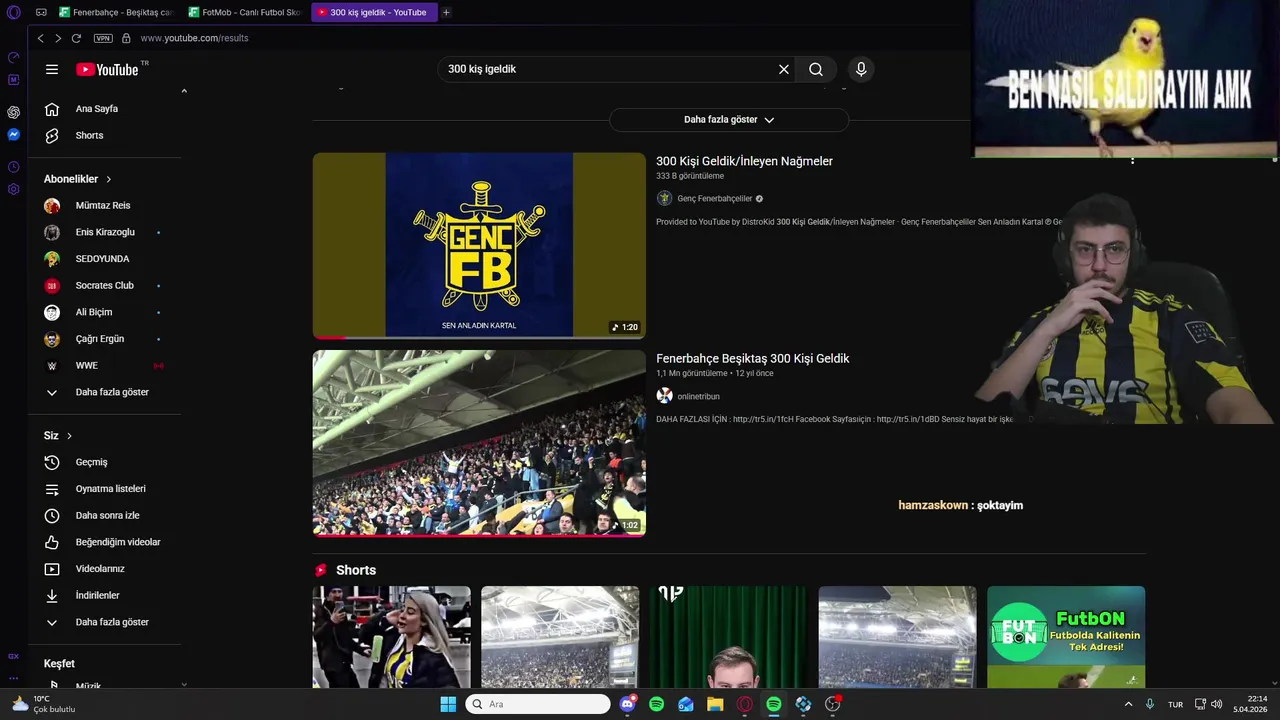Open the YouTube guide hamburger menu
Screen dimensions: 1280x720
(x=52, y=69)
